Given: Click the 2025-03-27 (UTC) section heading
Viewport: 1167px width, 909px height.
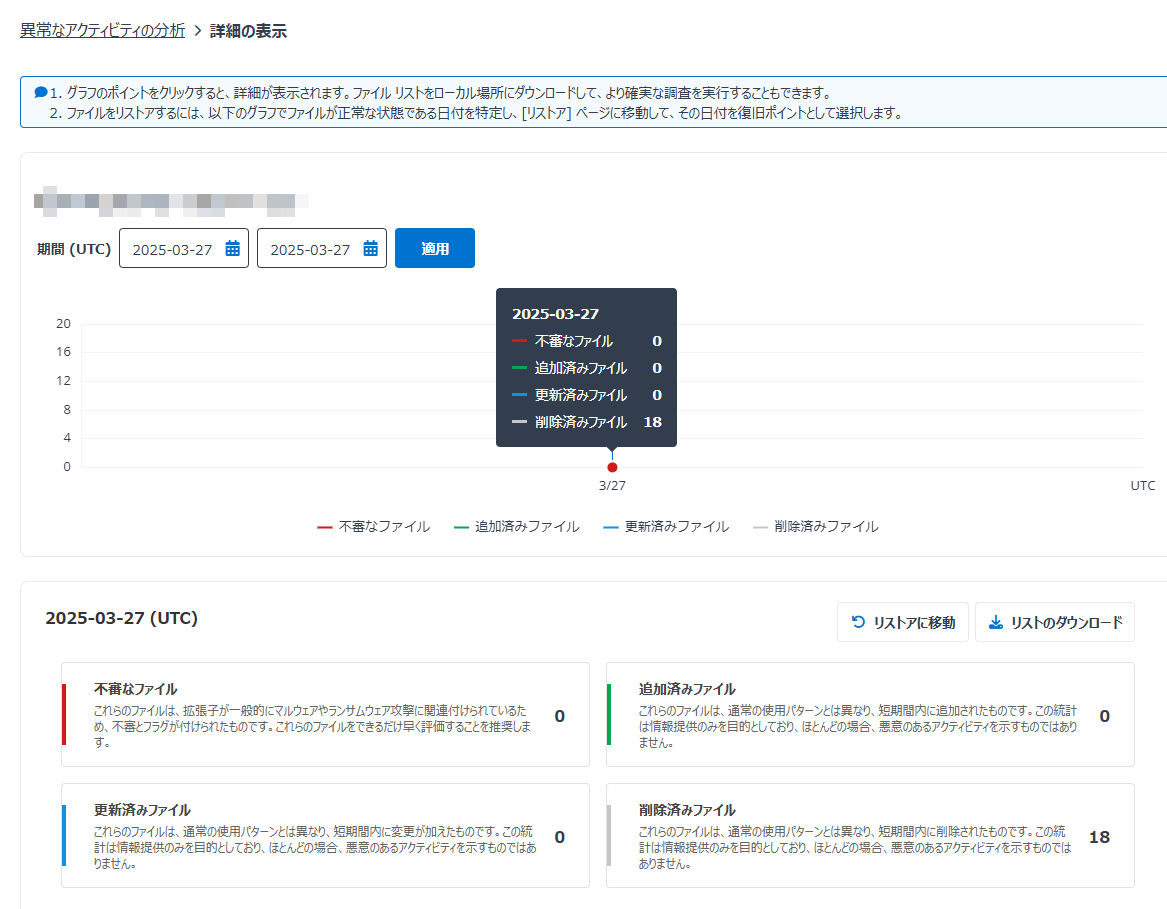Looking at the screenshot, I should 121,618.
